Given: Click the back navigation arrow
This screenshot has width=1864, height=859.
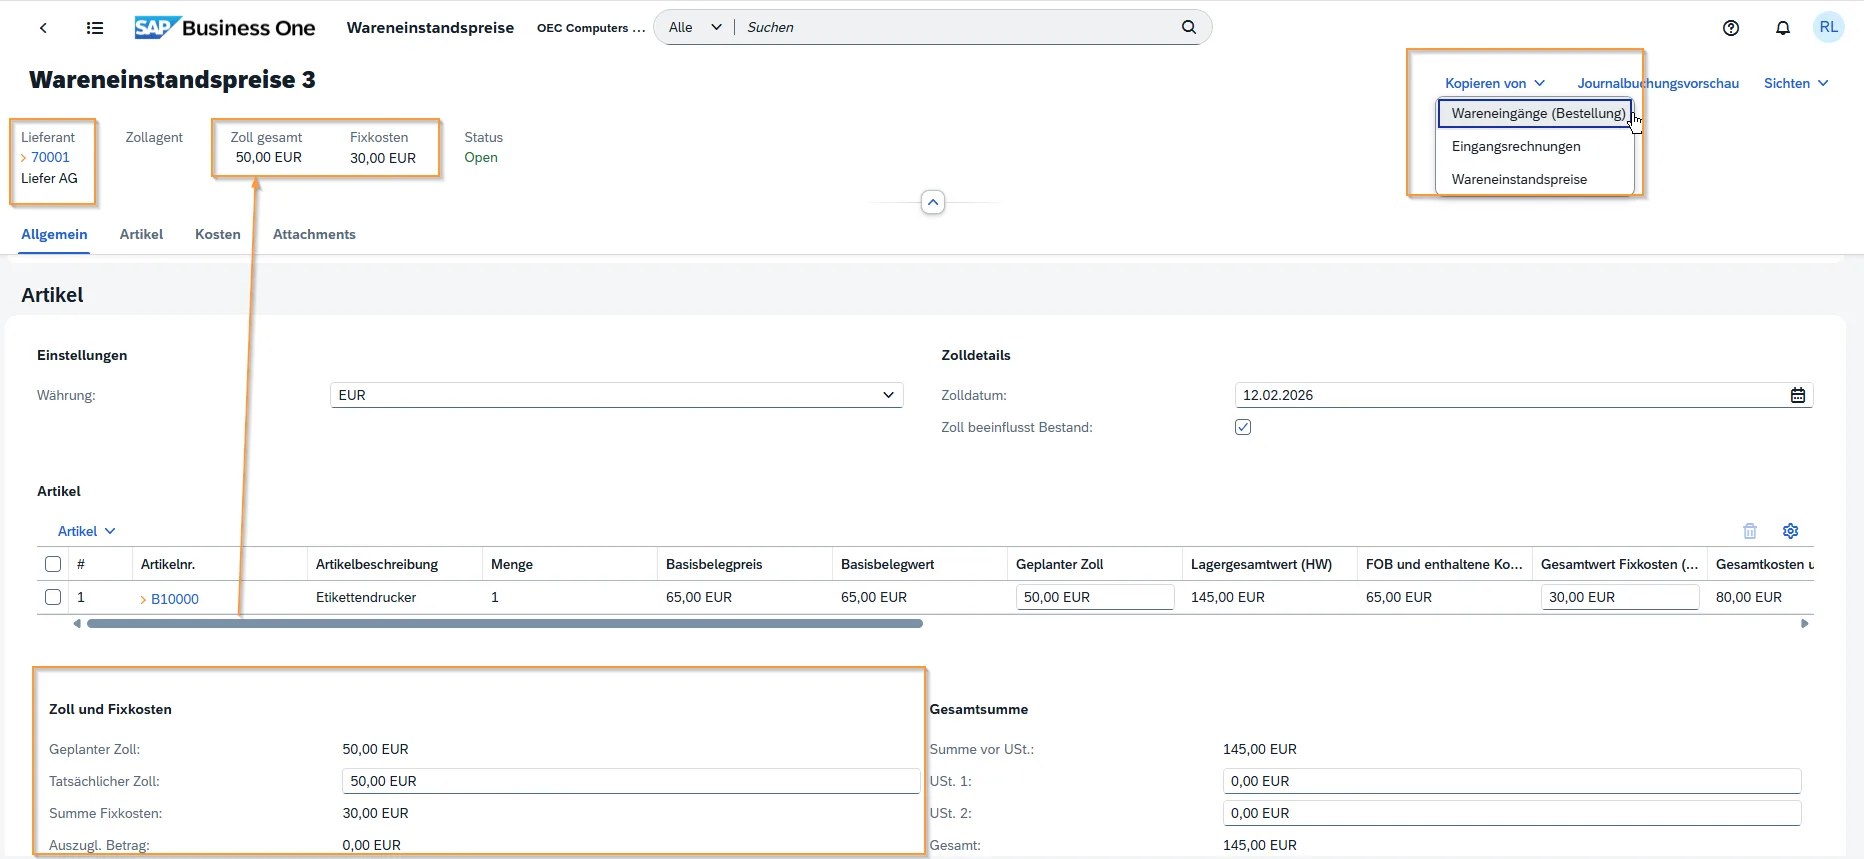Looking at the screenshot, I should tap(43, 28).
